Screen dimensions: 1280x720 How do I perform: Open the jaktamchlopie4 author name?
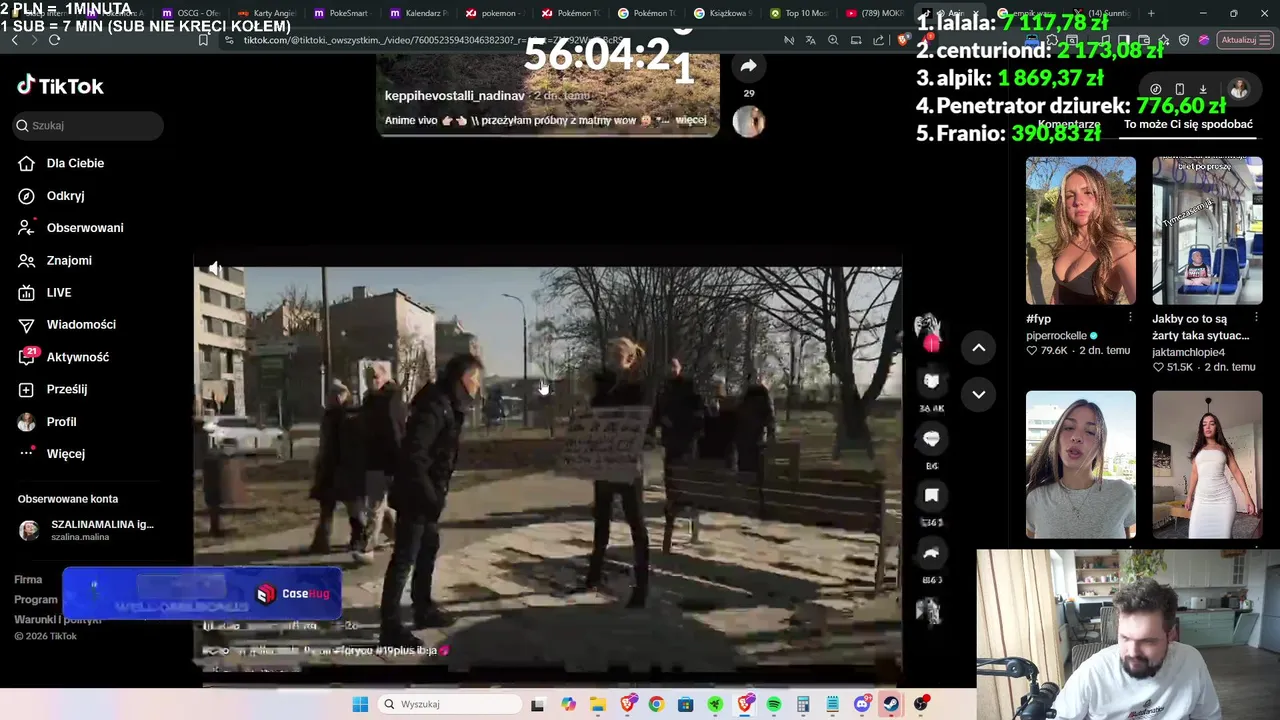pos(1188,352)
